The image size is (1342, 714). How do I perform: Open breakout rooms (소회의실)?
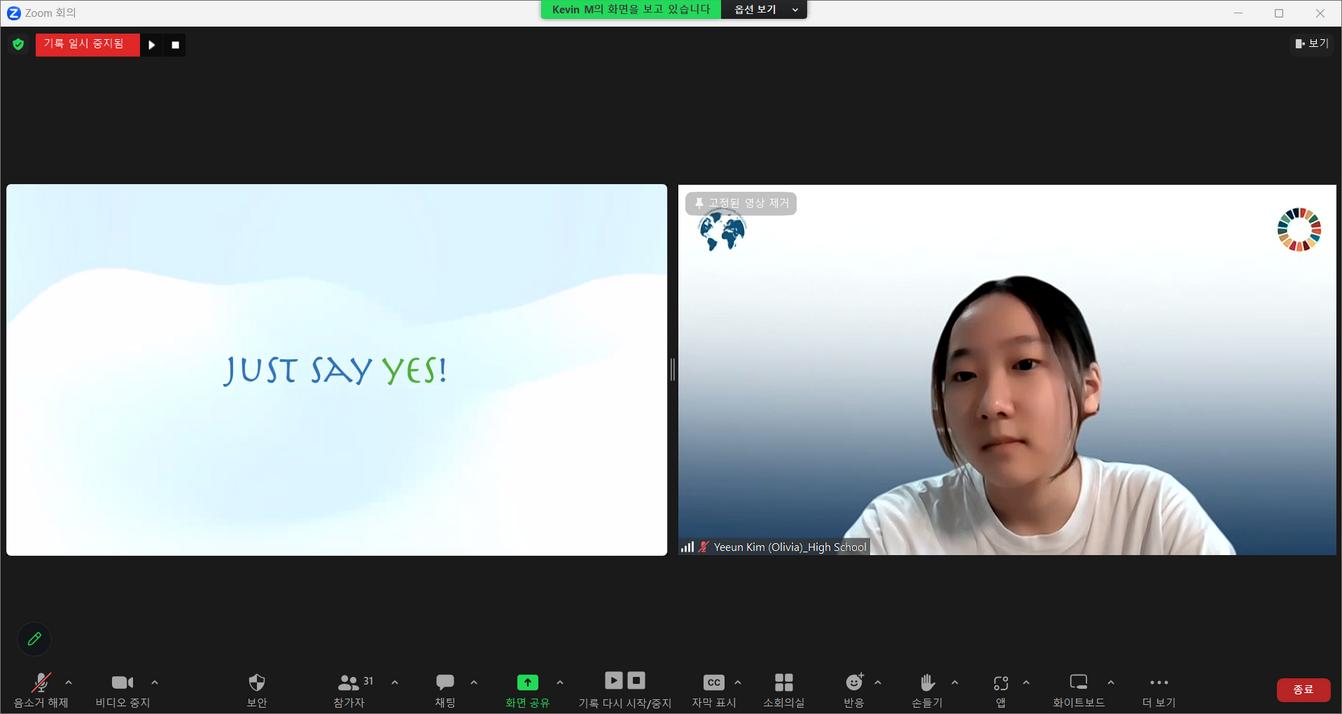(784, 690)
